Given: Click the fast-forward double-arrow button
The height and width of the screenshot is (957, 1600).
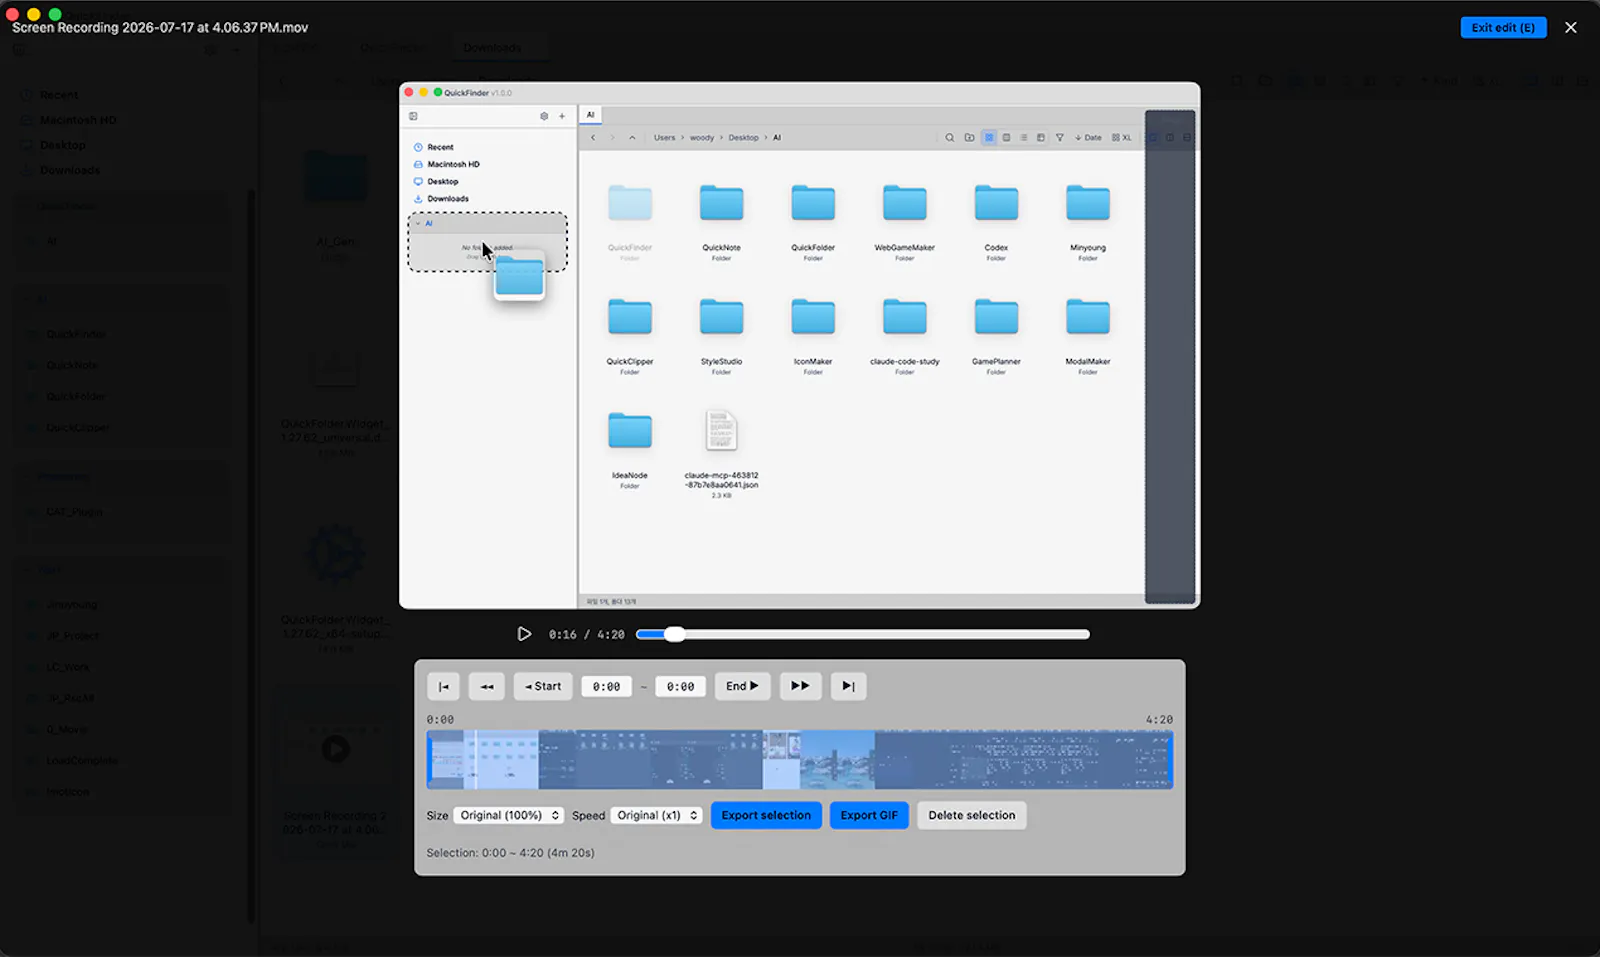Looking at the screenshot, I should 800,686.
